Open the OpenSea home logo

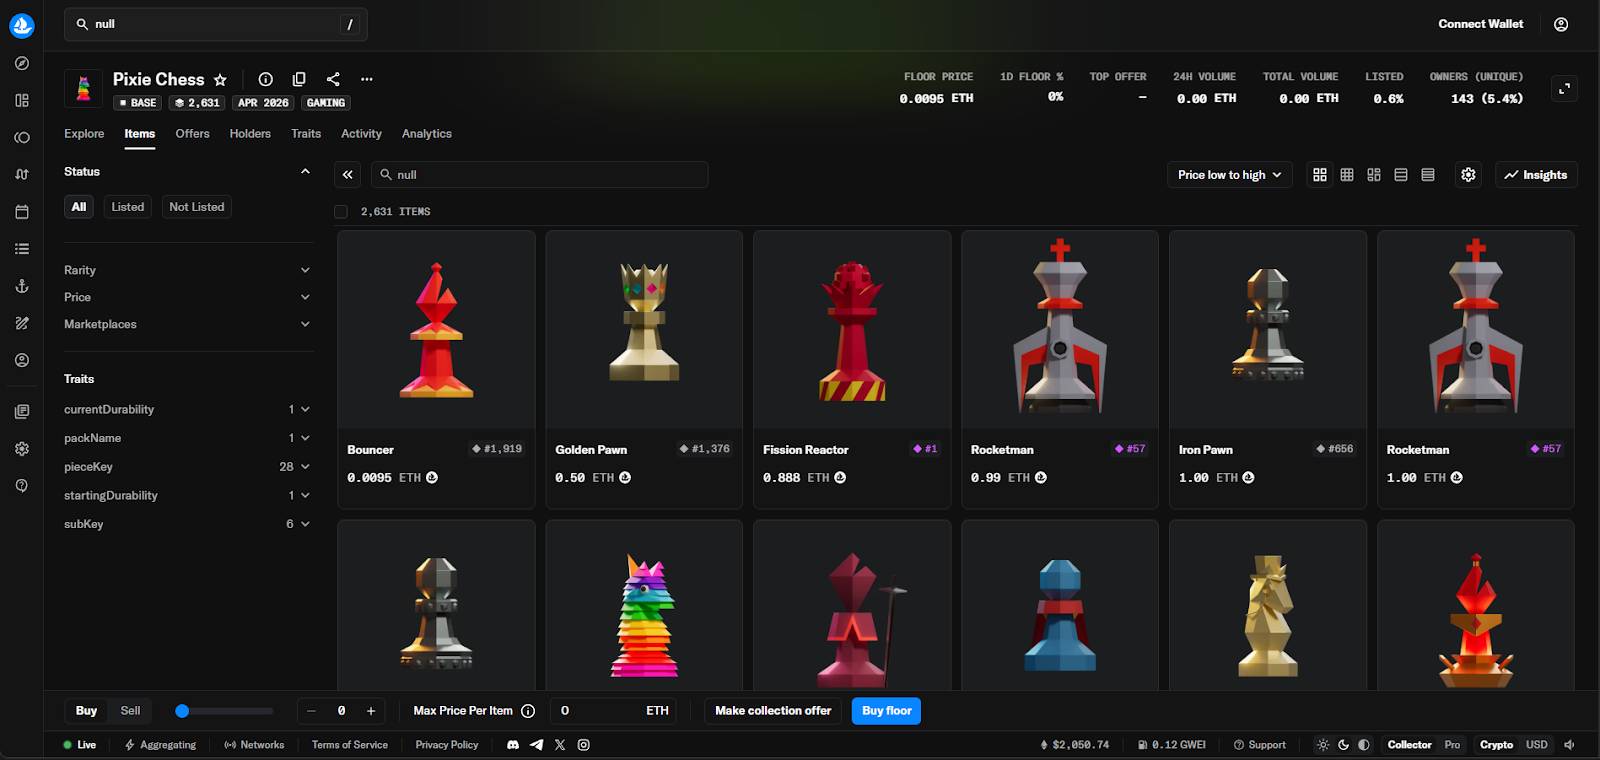tap(22, 25)
